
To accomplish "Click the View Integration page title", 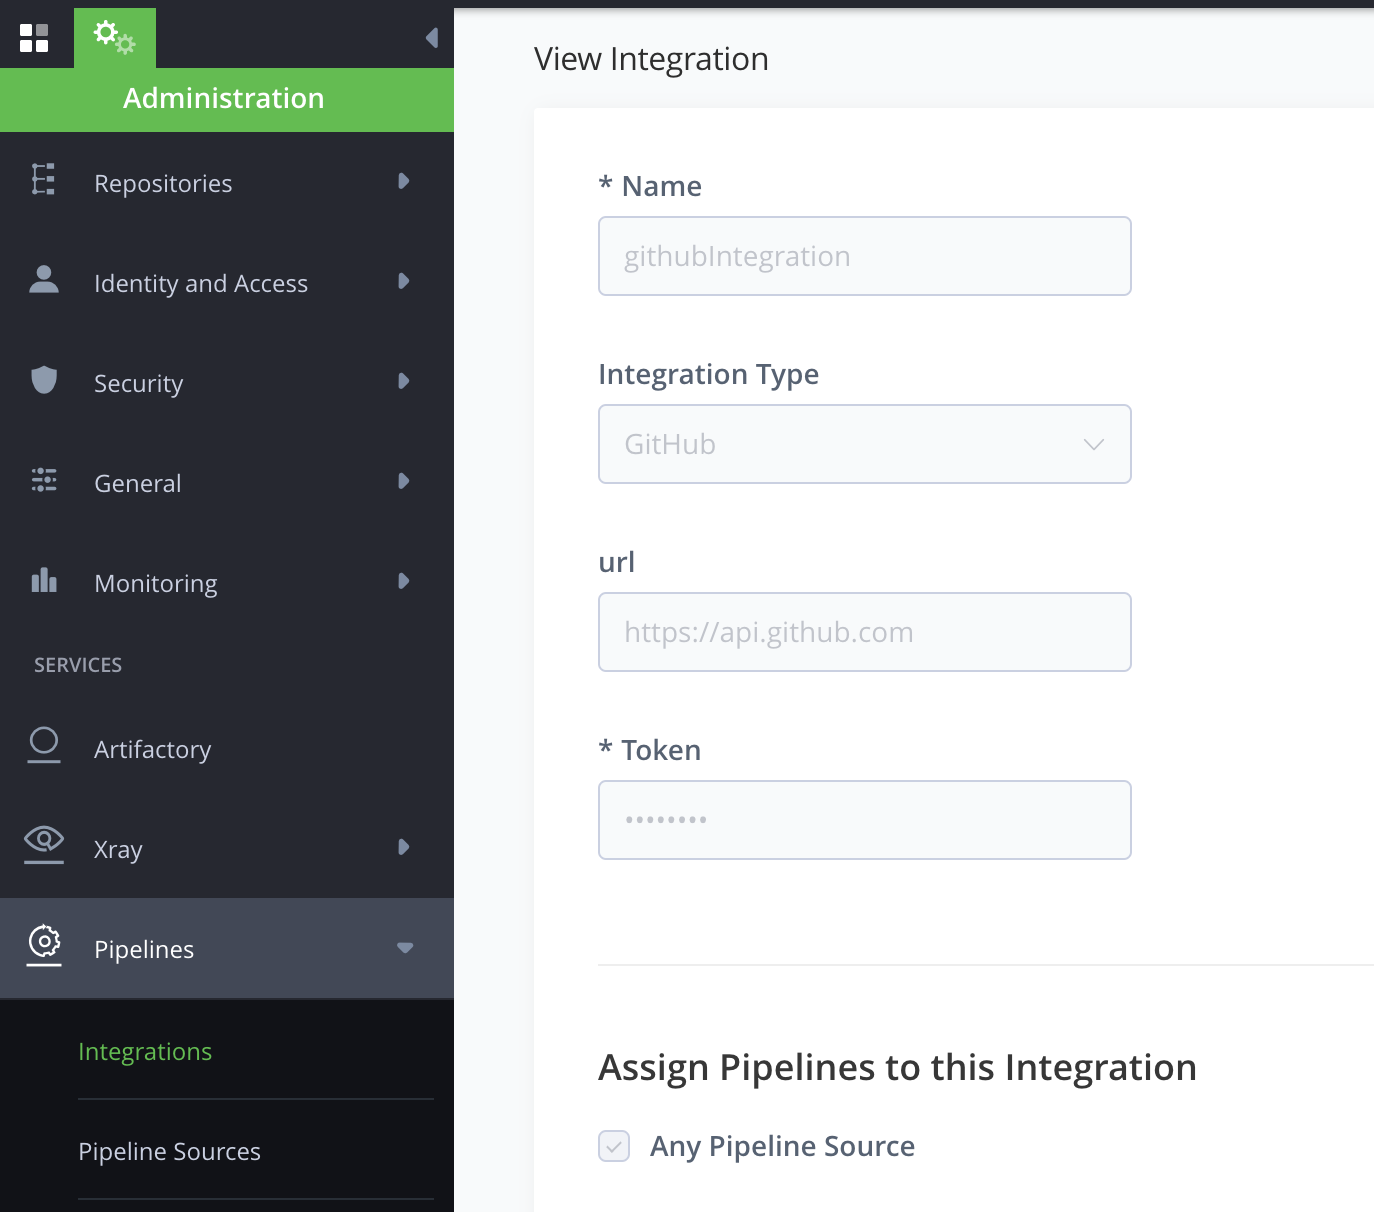I will [x=651, y=59].
